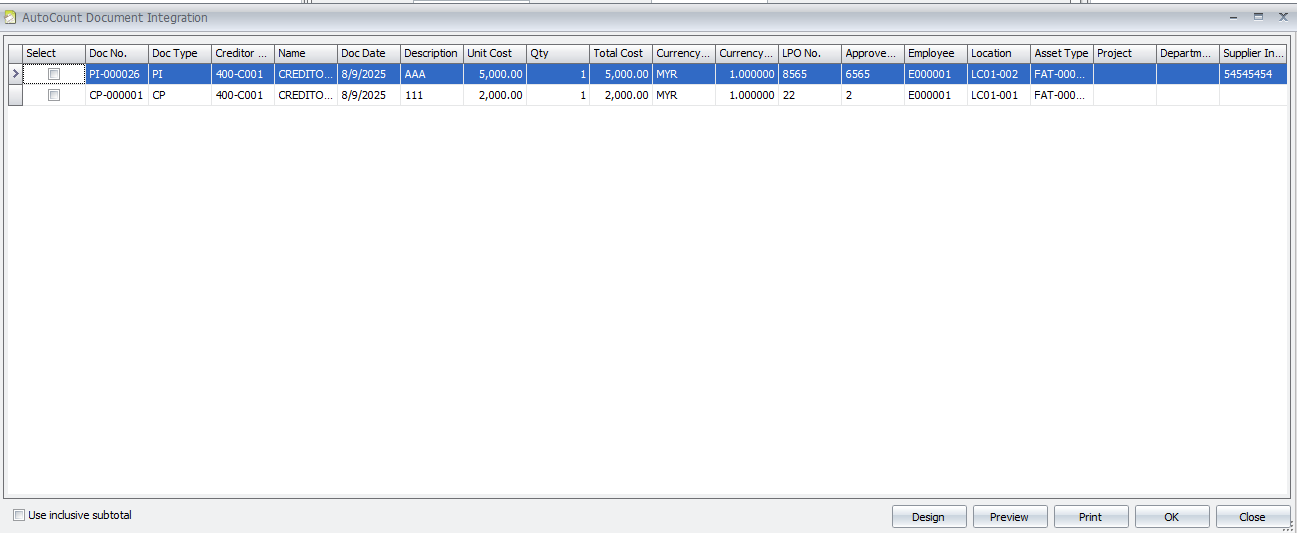The height and width of the screenshot is (533, 1297).
Task: Click the 8565 LPO number cell
Action: click(x=810, y=74)
